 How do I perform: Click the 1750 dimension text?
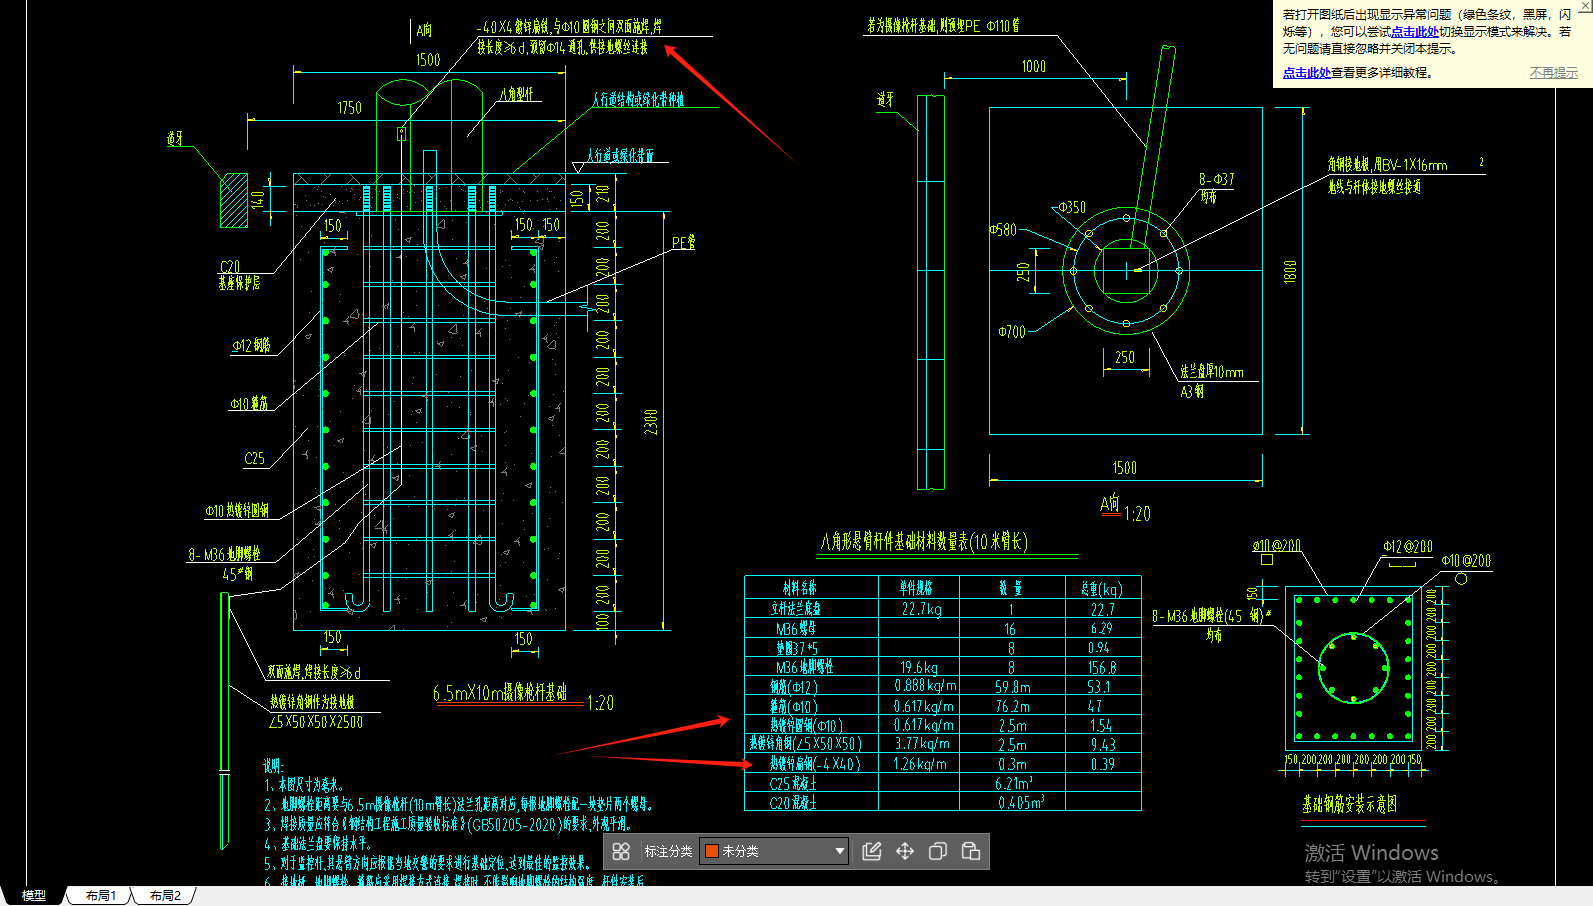click(x=350, y=108)
